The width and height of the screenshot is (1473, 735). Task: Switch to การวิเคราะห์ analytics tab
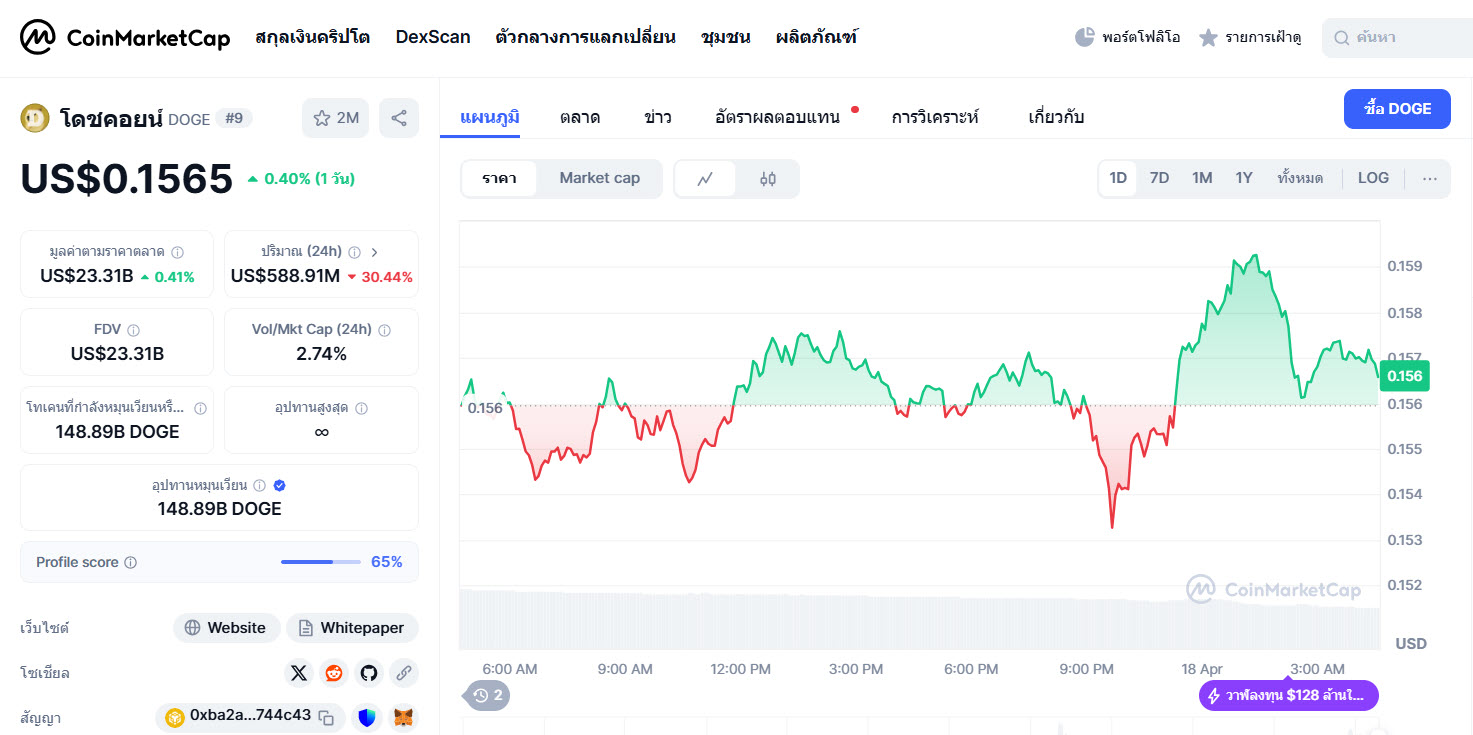pyautogui.click(x=935, y=117)
